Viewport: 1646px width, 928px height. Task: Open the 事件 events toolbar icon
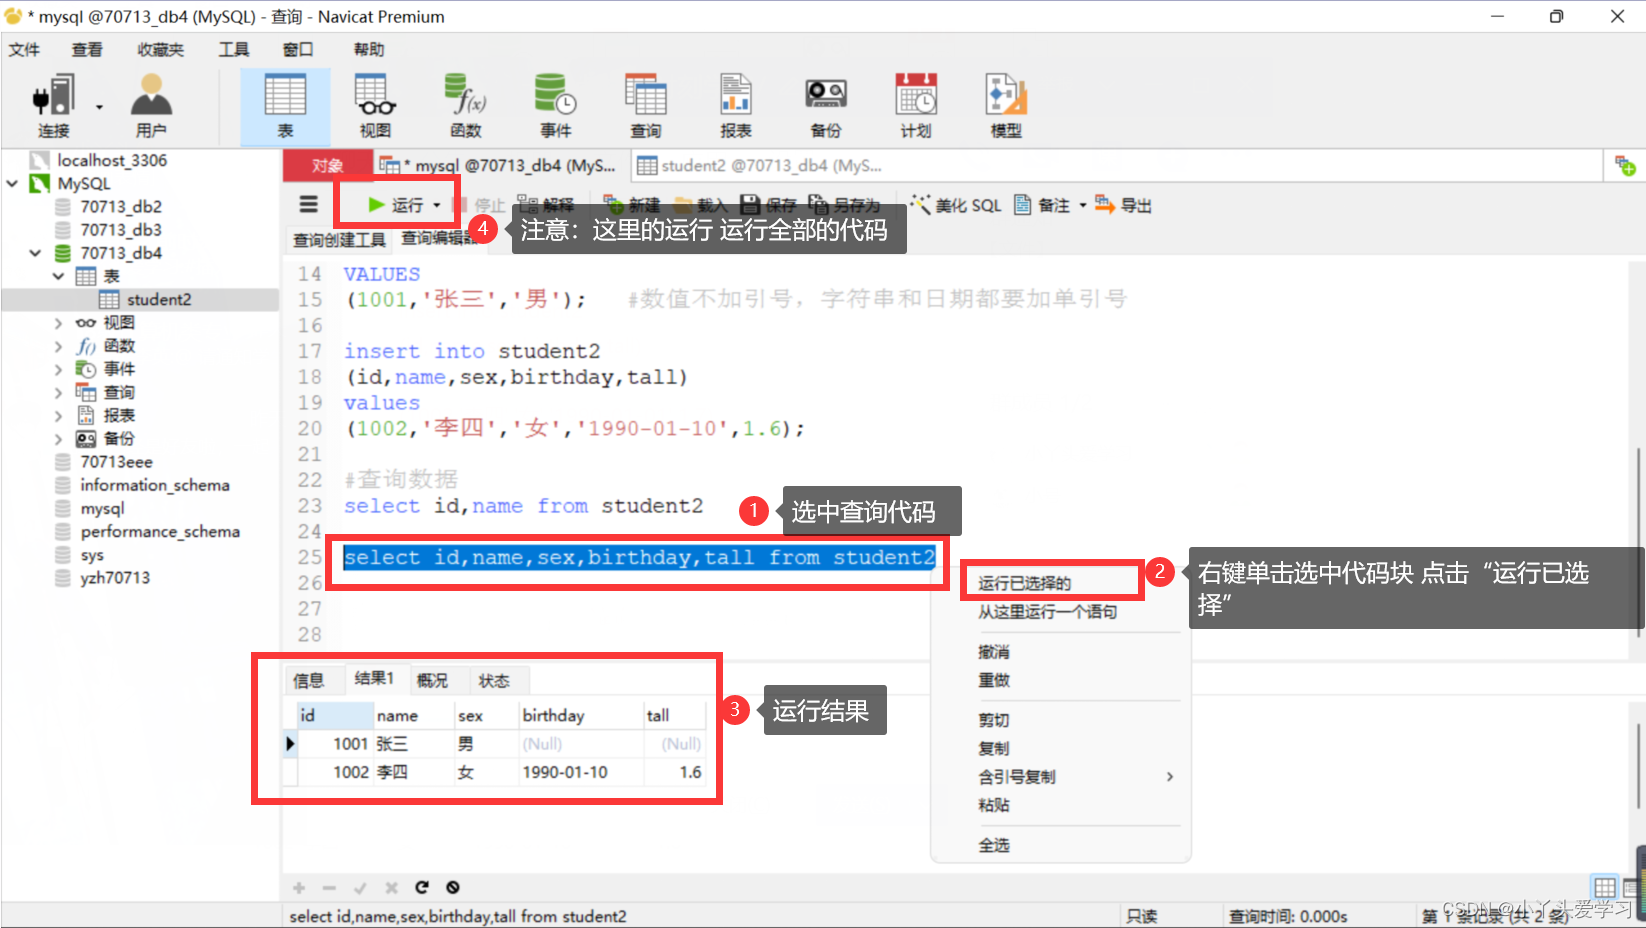555,106
